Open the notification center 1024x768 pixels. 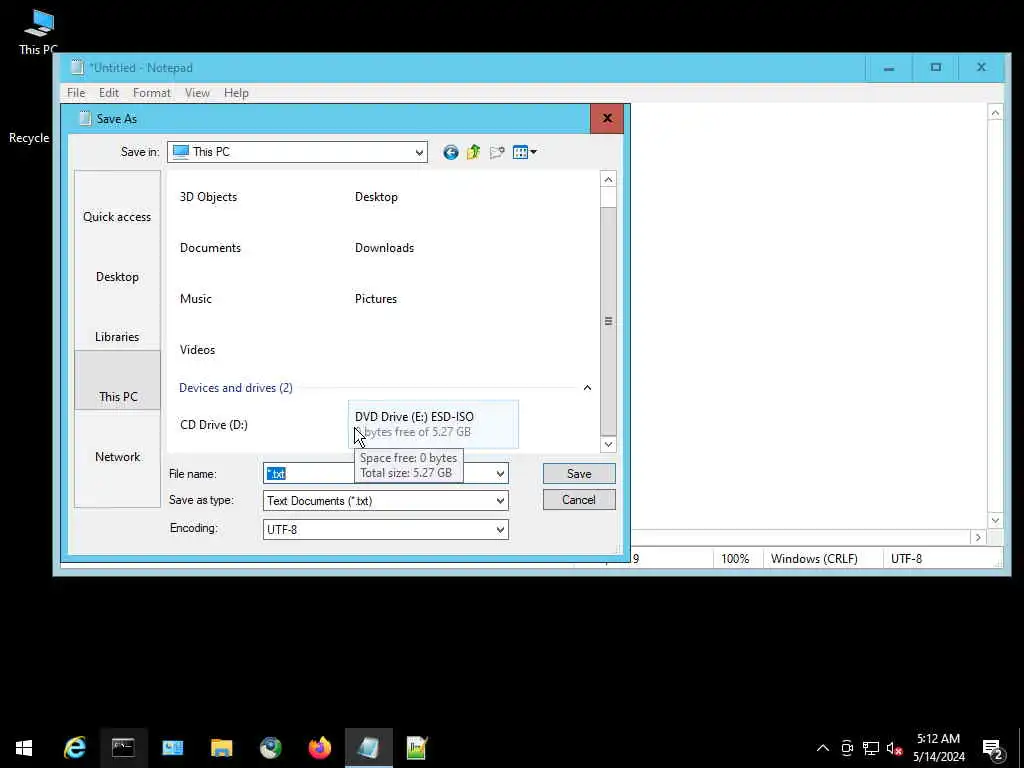(993, 748)
